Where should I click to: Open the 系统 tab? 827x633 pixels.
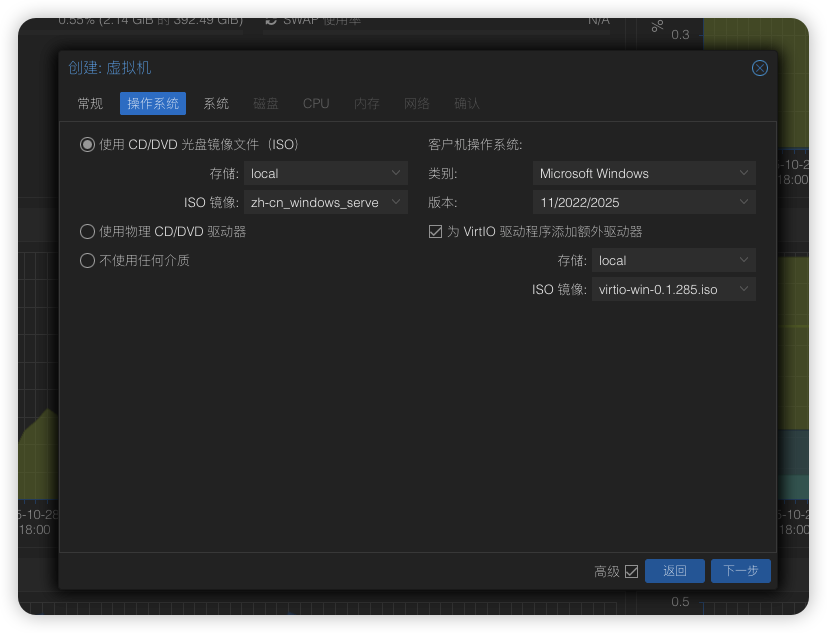pyautogui.click(x=216, y=103)
